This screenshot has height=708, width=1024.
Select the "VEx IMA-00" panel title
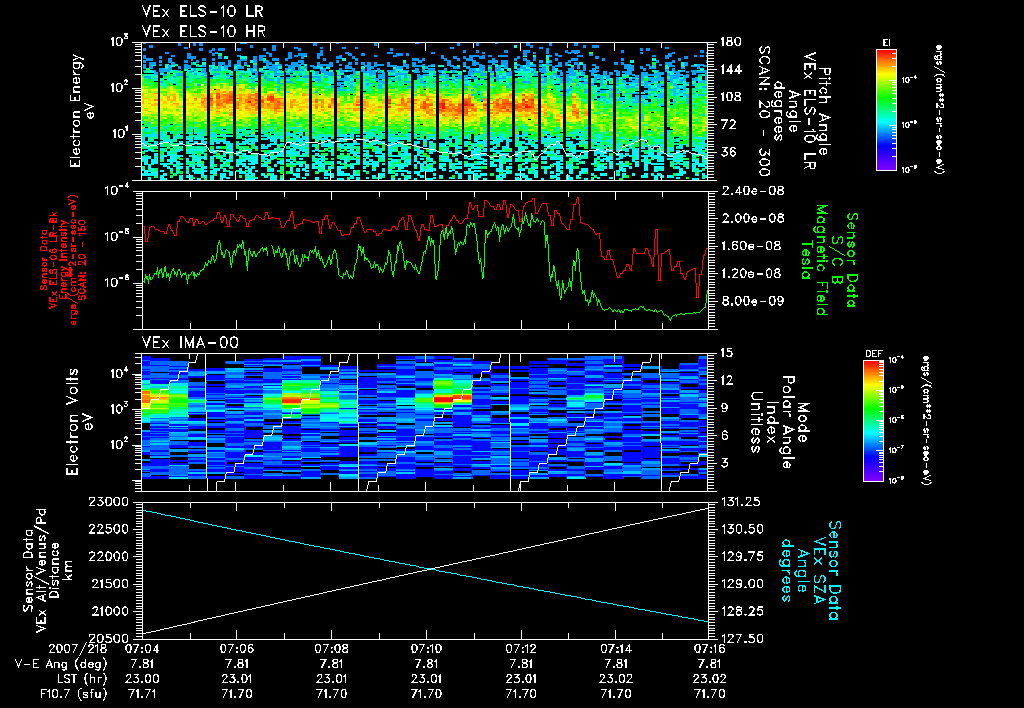click(x=190, y=342)
